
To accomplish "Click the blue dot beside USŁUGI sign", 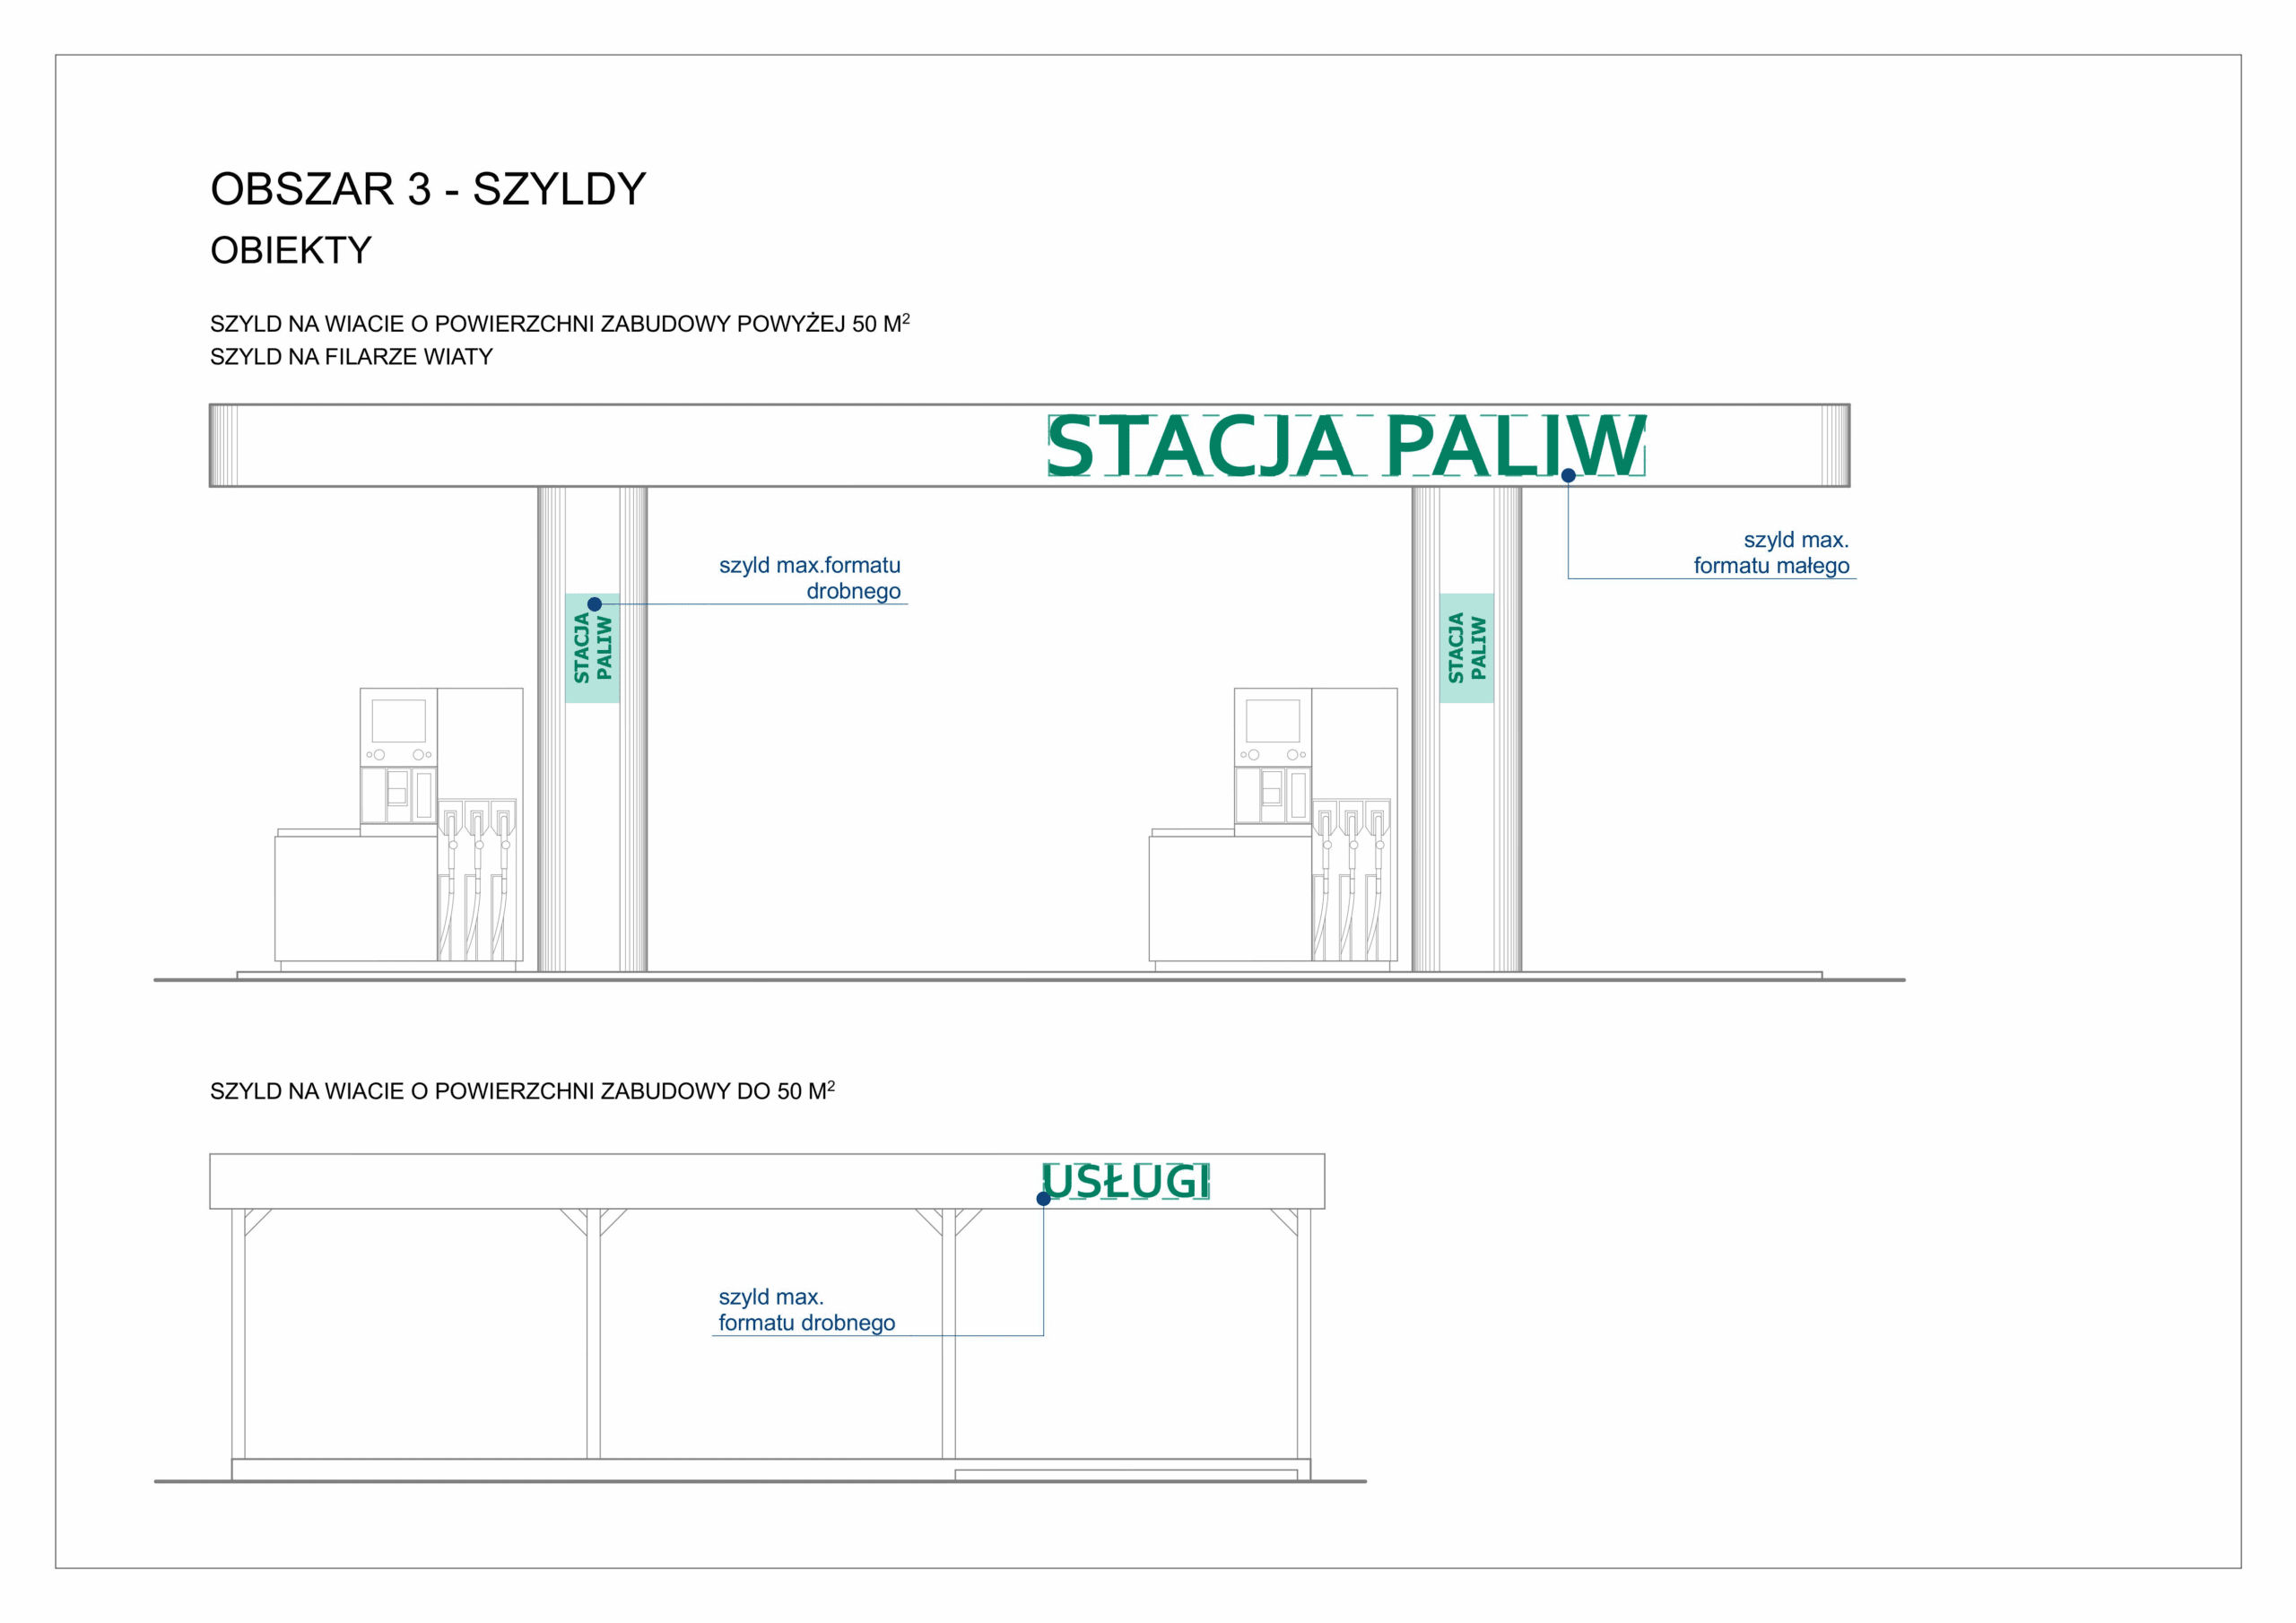I will [x=1043, y=1198].
